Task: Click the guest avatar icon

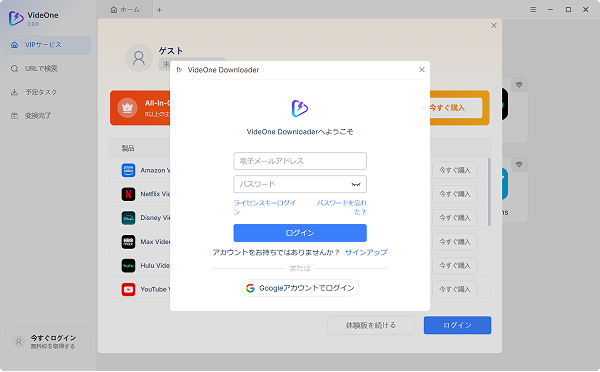Action: pyautogui.click(x=139, y=58)
